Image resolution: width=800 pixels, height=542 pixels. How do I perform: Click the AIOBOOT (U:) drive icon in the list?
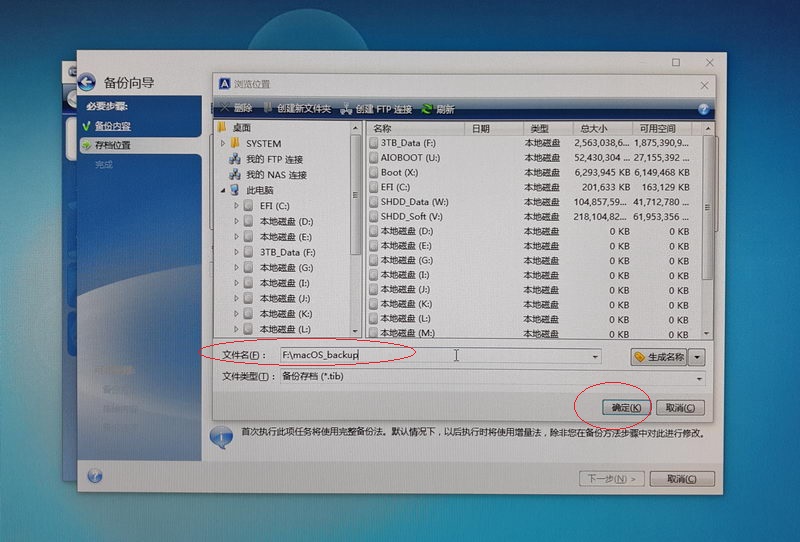pos(373,158)
